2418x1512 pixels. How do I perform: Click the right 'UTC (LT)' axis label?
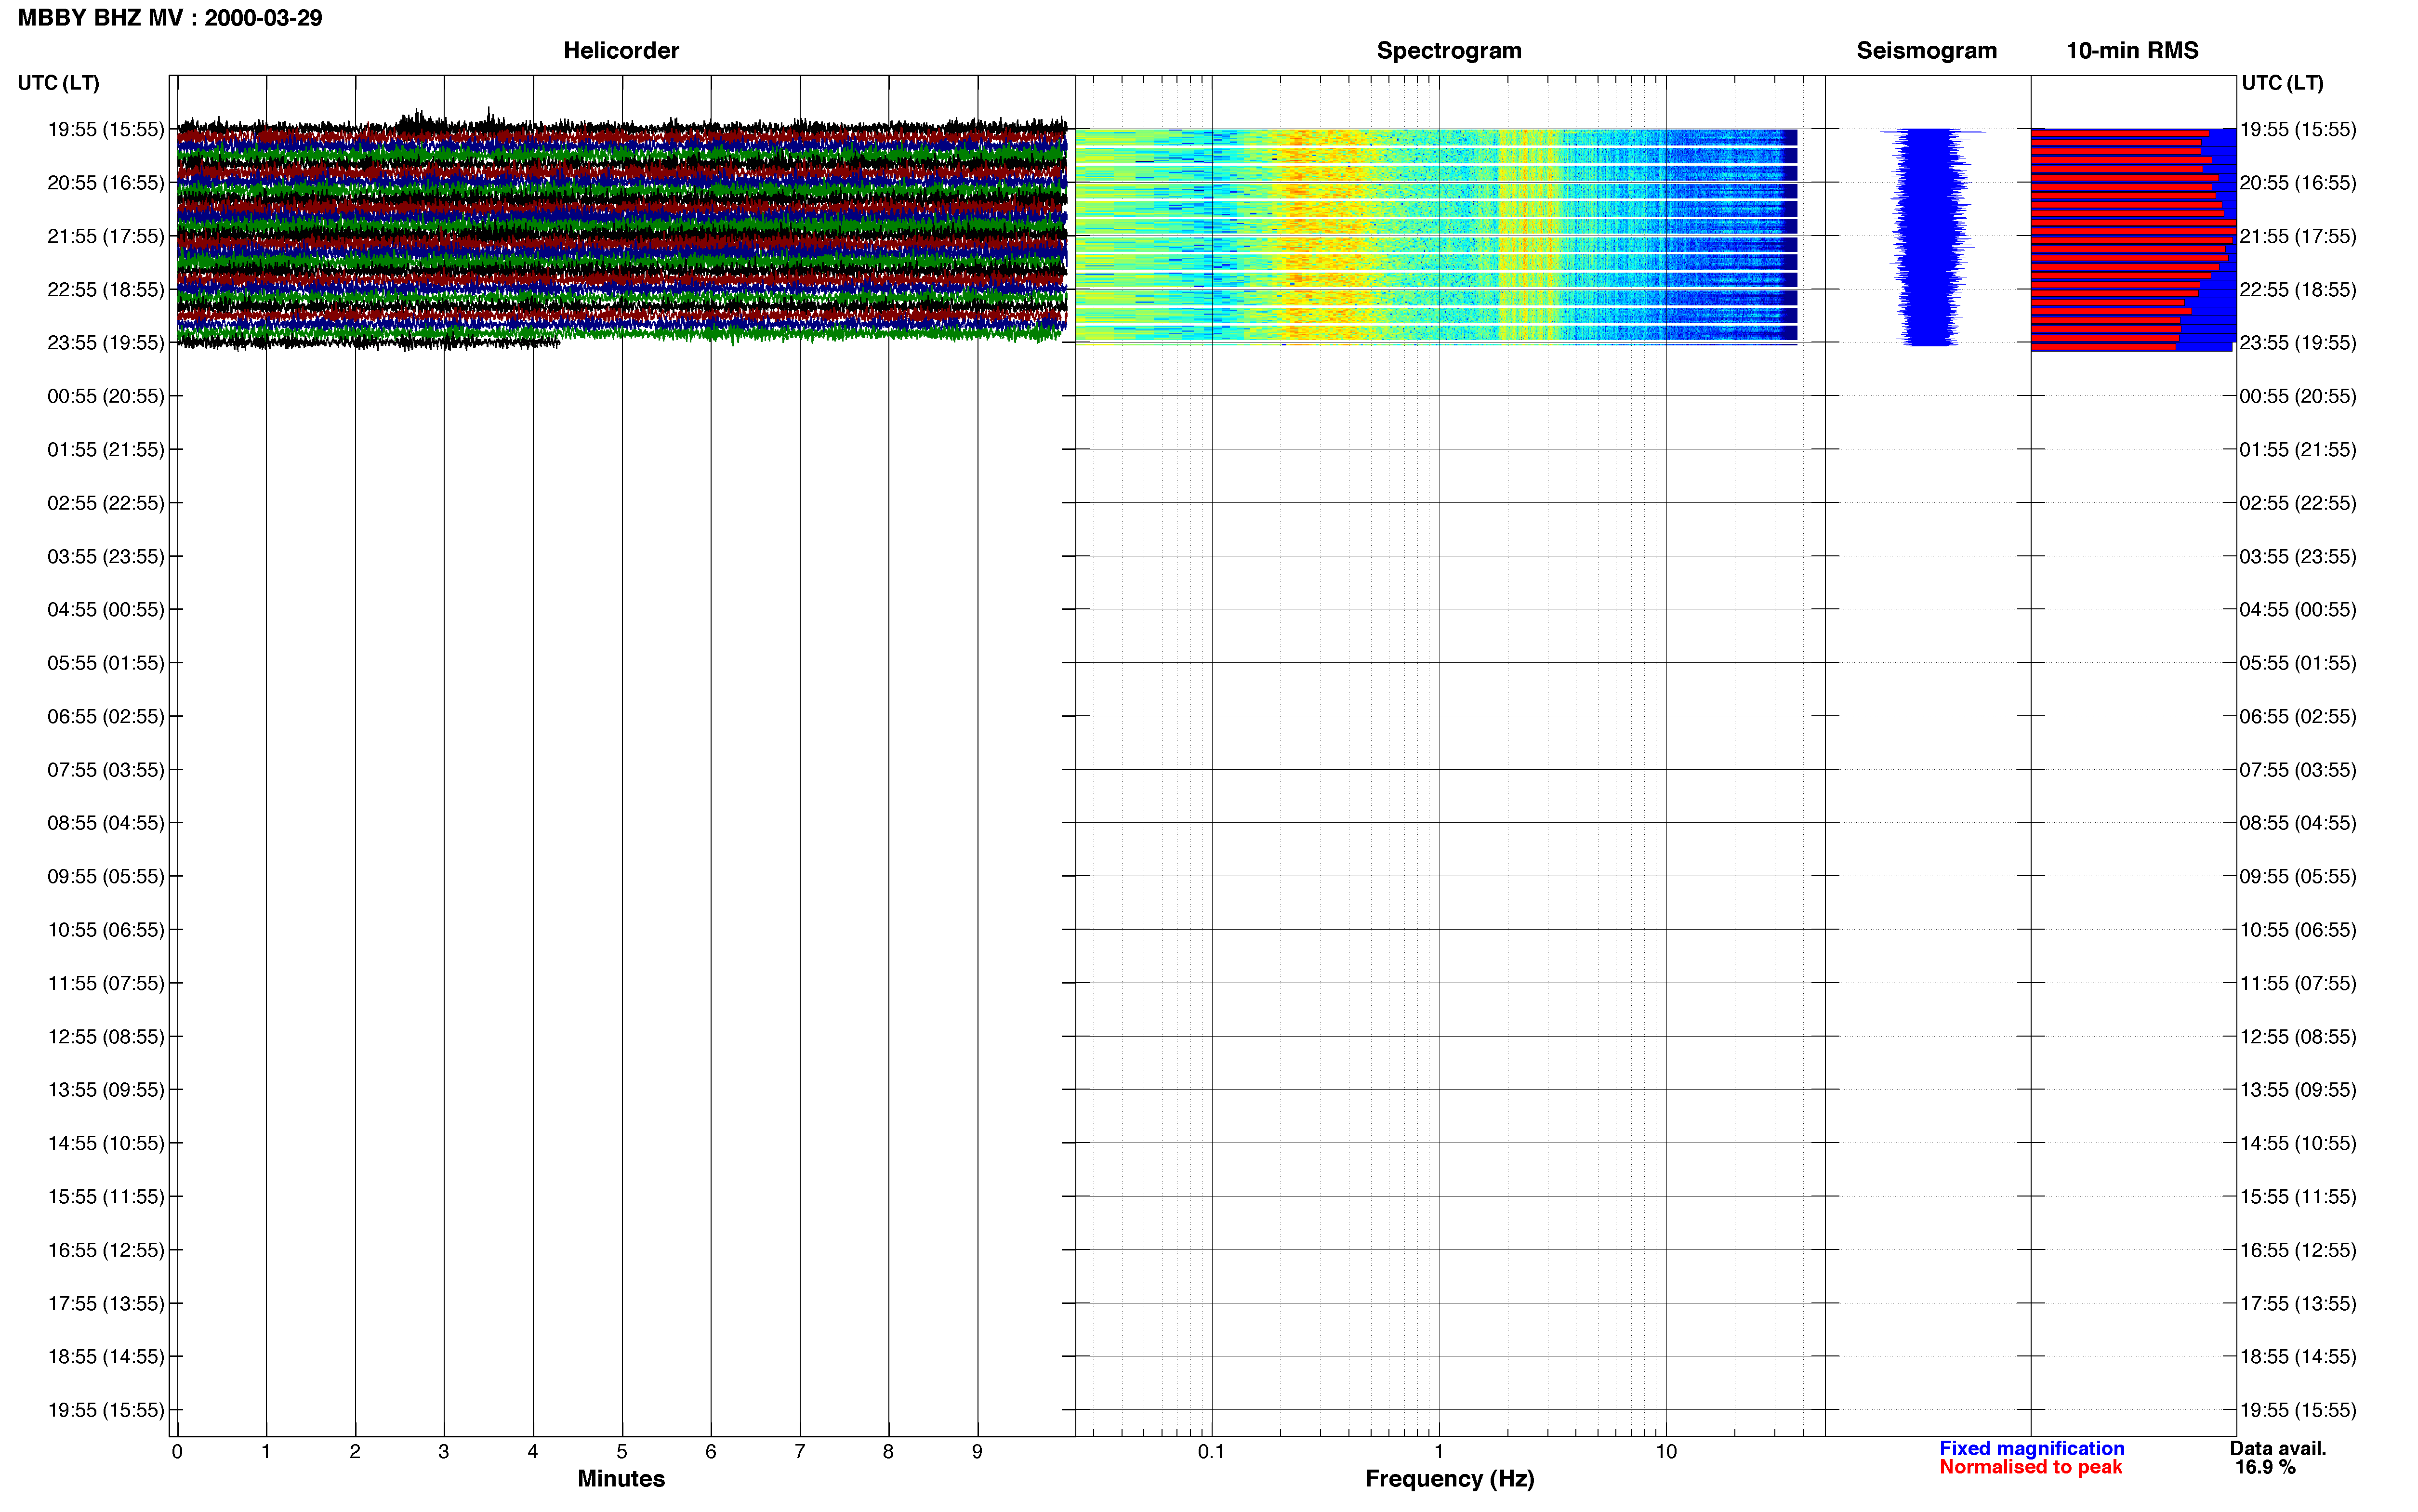coord(2282,83)
